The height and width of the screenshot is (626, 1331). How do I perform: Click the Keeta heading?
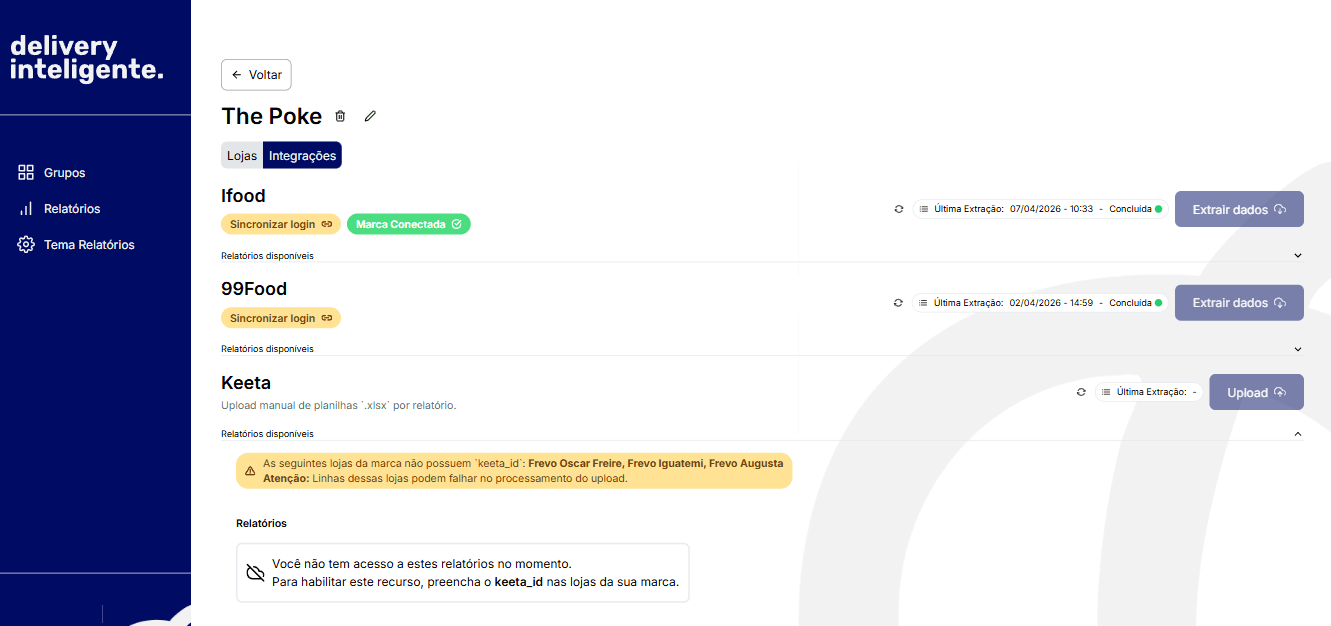[246, 382]
